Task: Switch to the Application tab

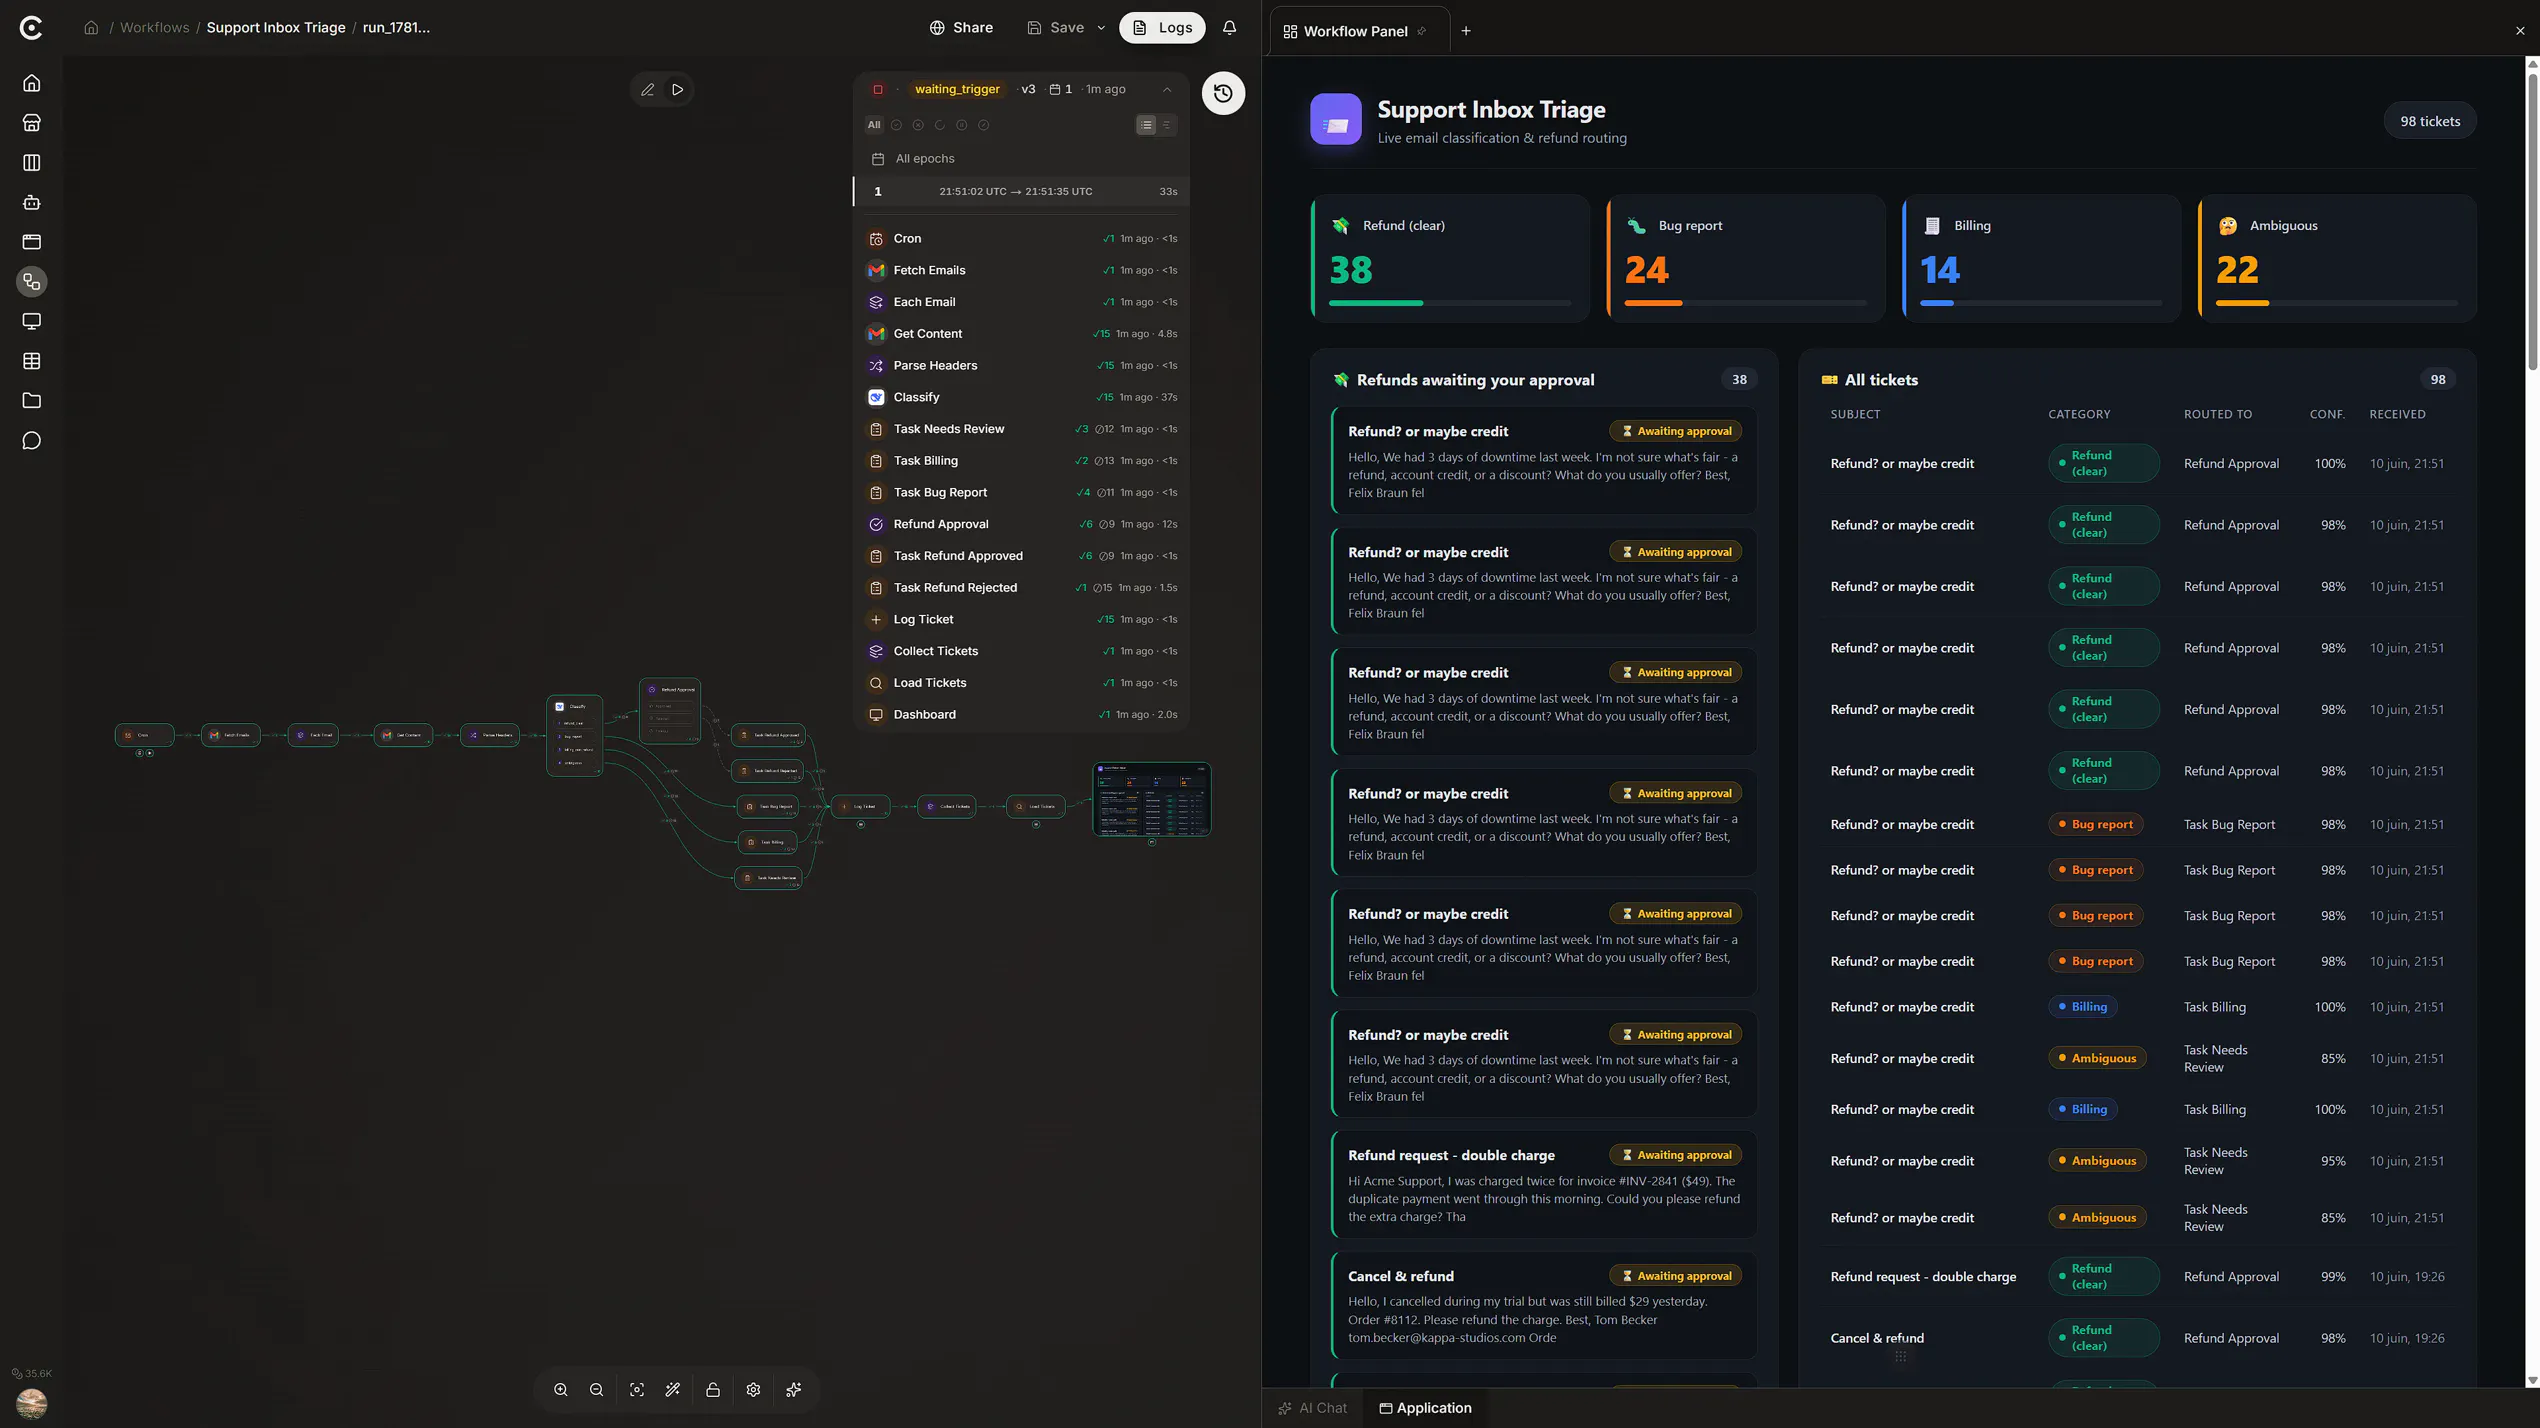Action: [x=1425, y=1408]
